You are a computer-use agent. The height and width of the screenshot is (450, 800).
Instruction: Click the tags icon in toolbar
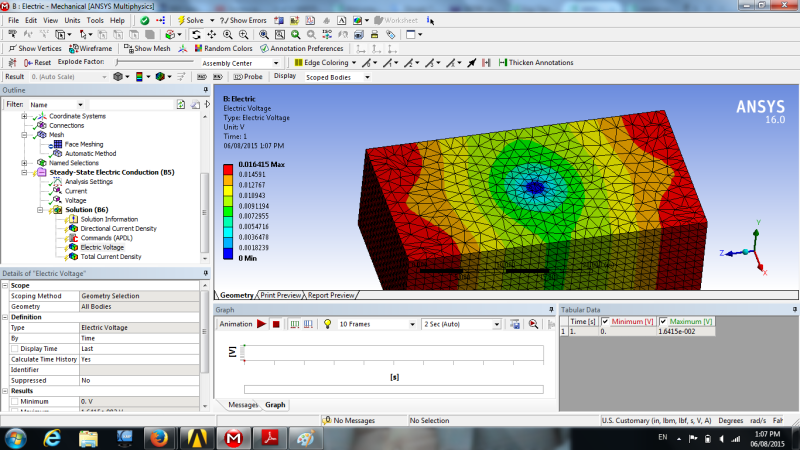point(390,35)
